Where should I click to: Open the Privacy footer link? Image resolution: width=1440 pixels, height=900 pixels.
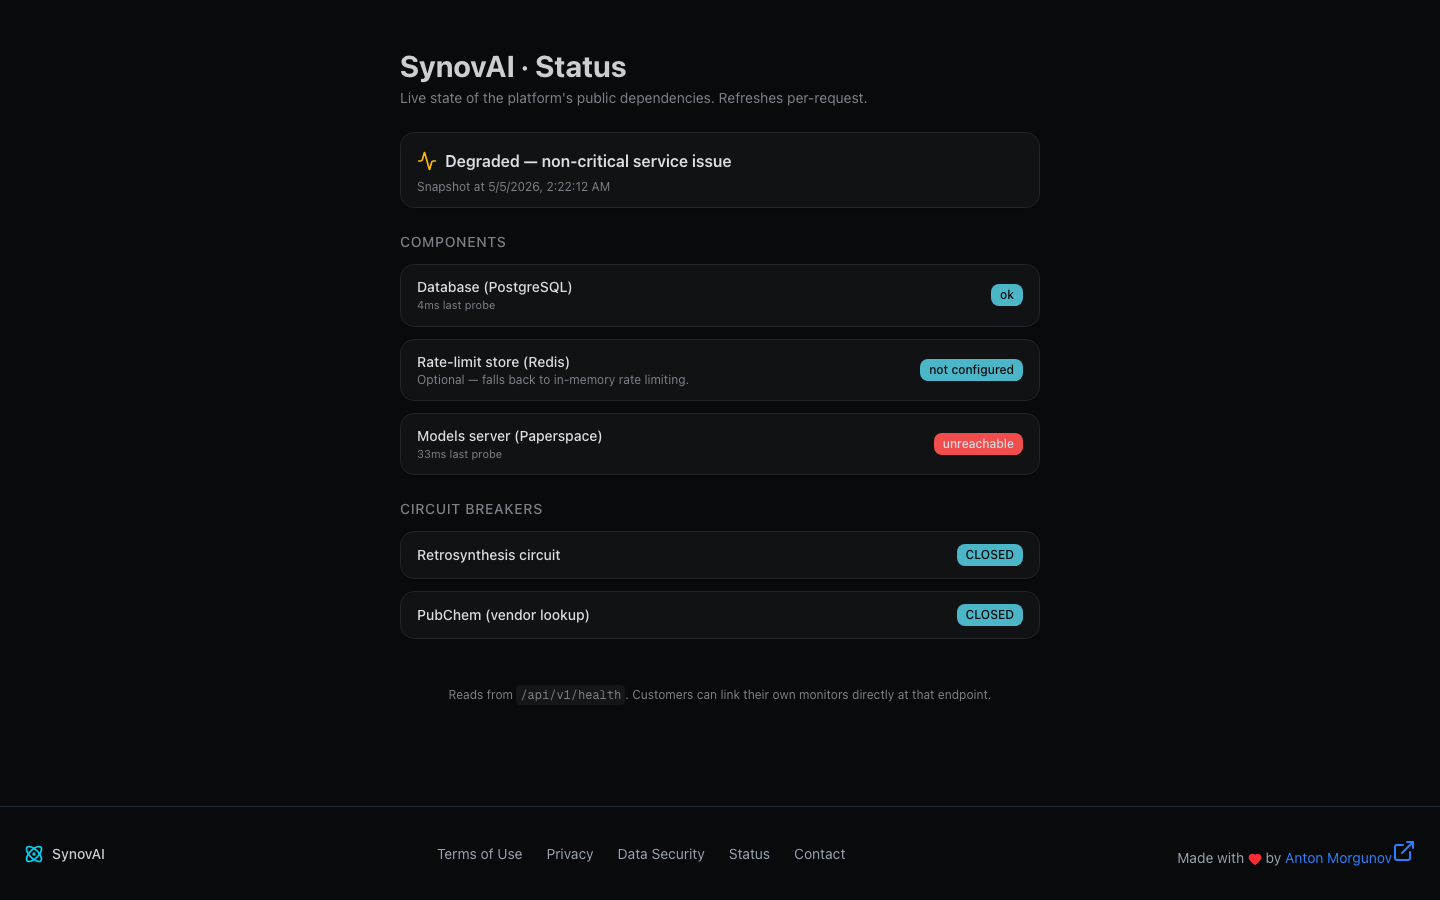[570, 854]
